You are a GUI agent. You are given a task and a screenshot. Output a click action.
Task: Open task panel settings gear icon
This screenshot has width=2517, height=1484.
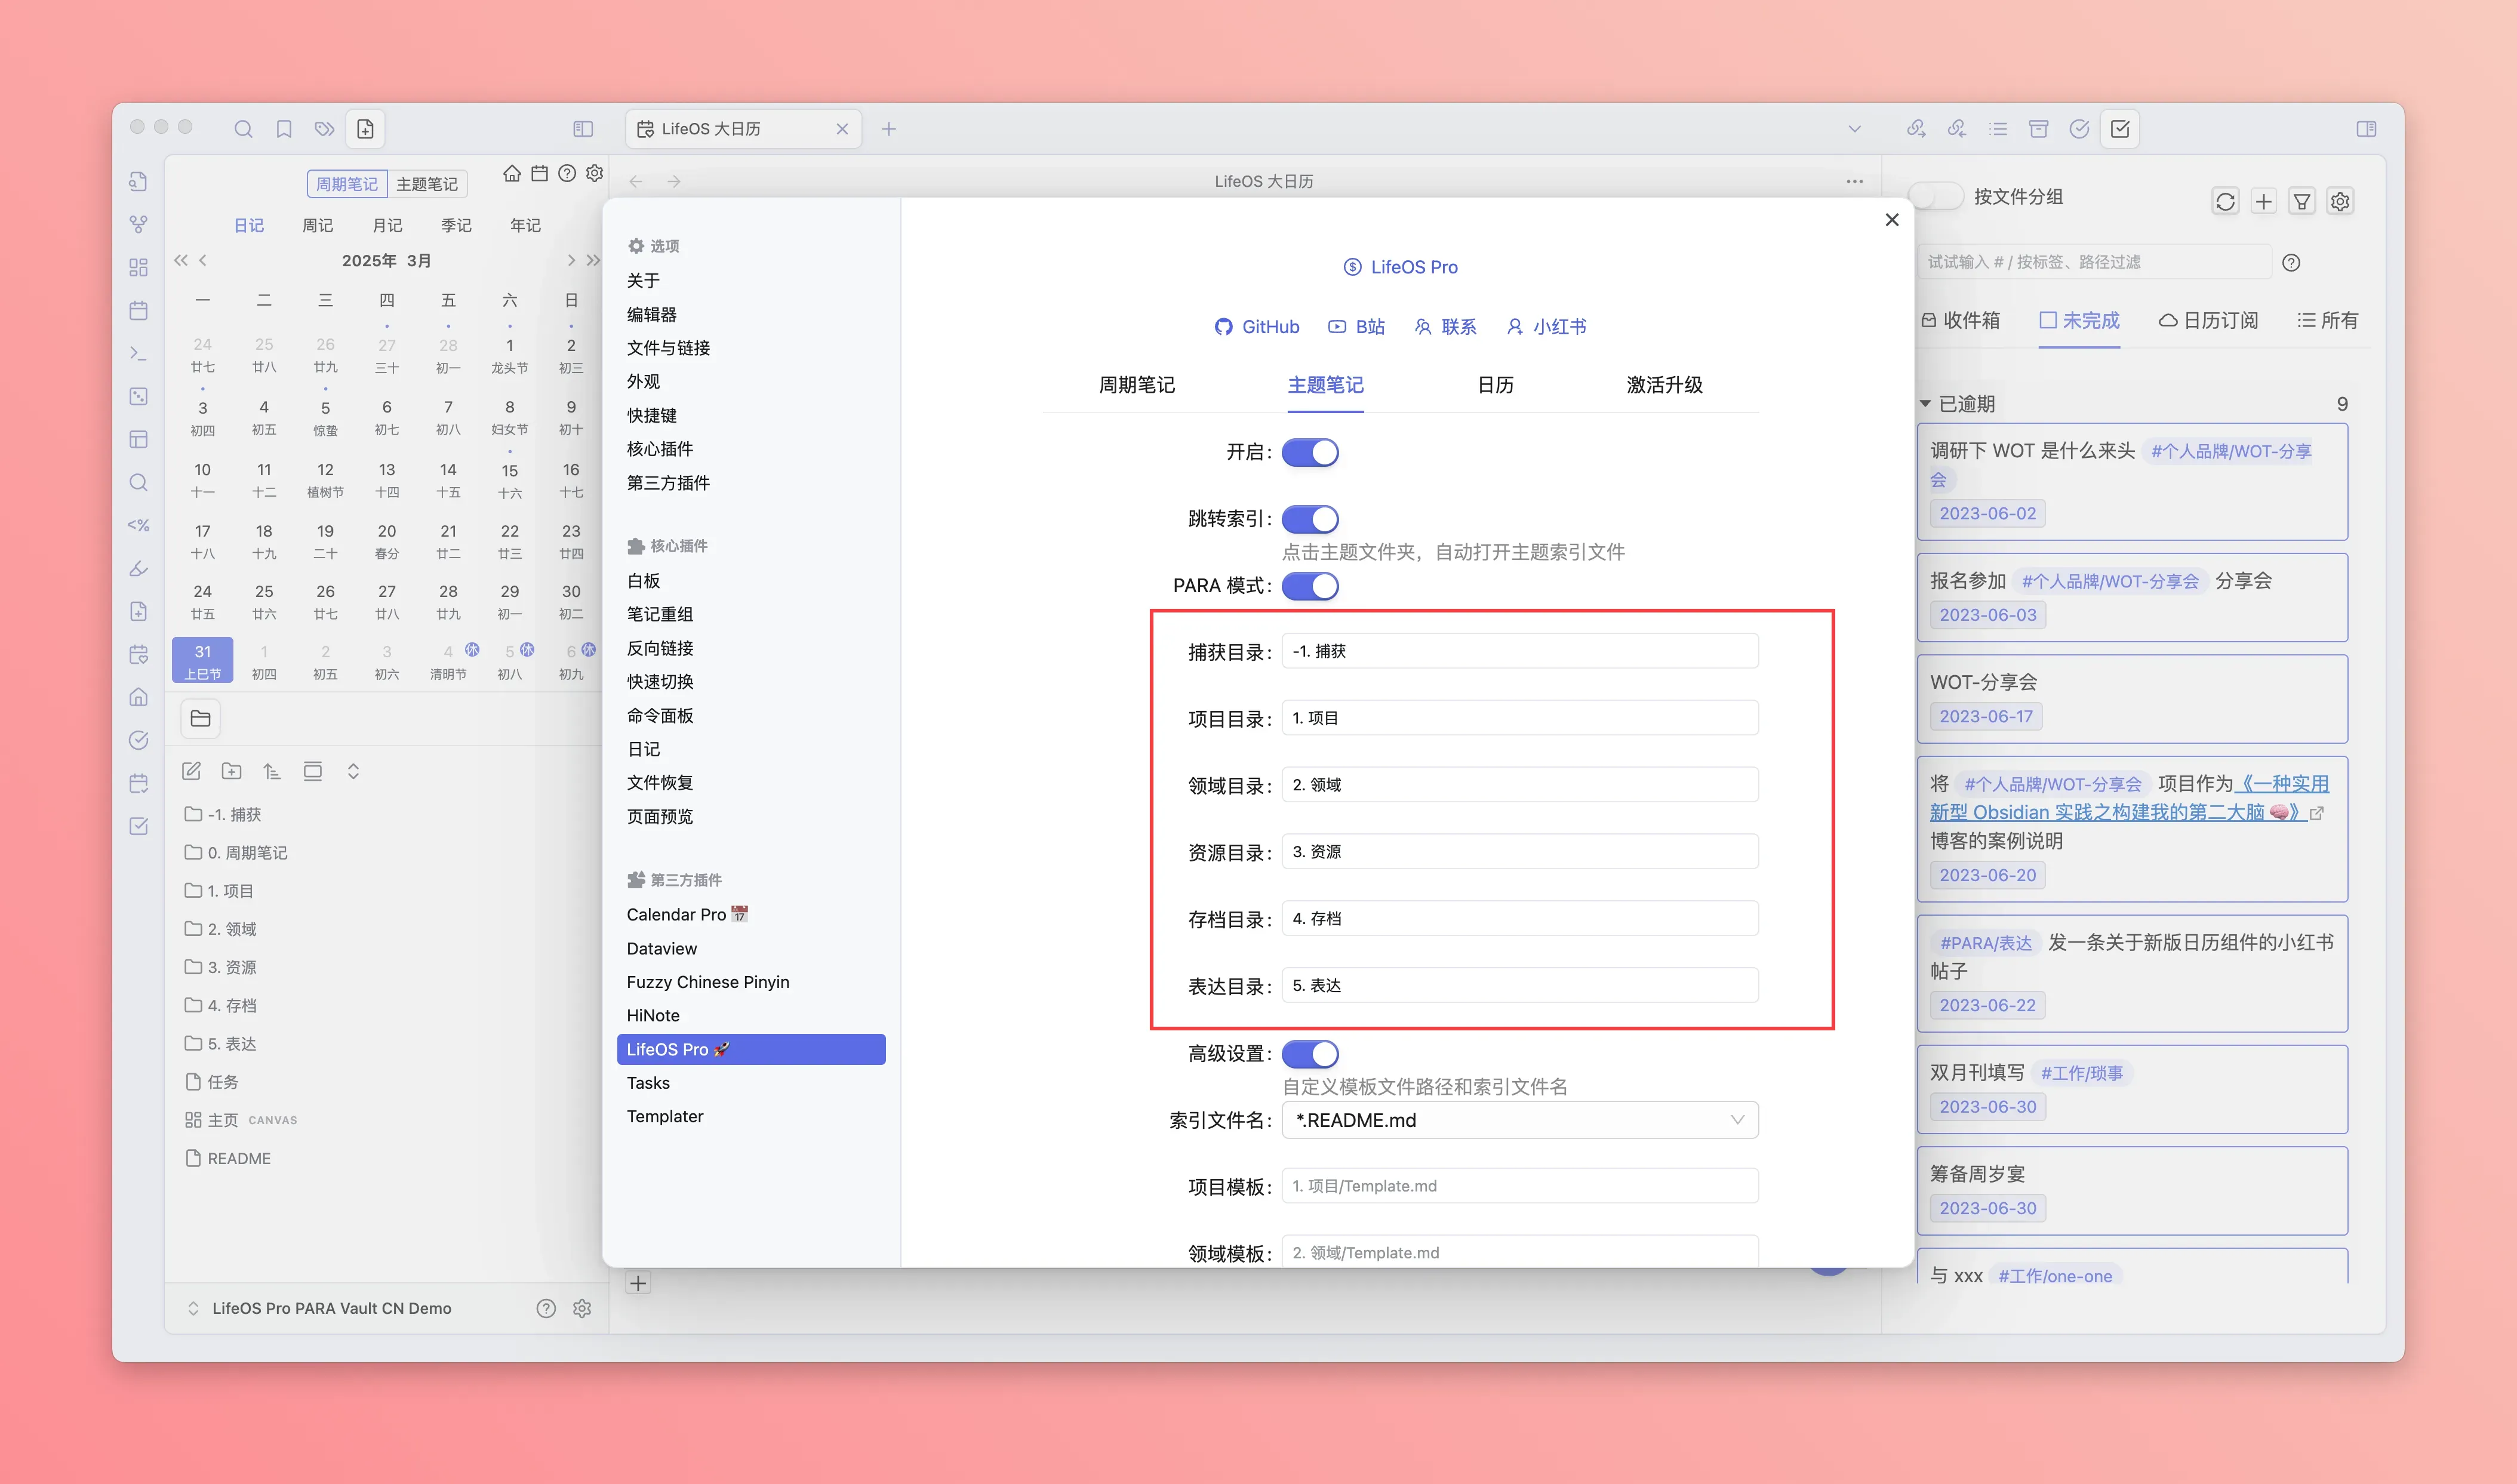coord(2340,201)
